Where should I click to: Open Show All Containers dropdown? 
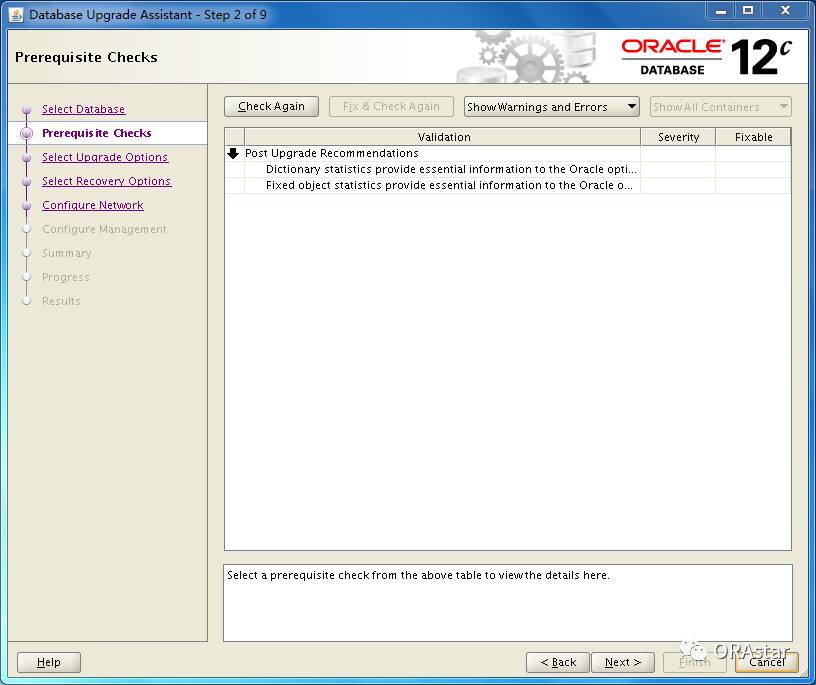point(720,107)
